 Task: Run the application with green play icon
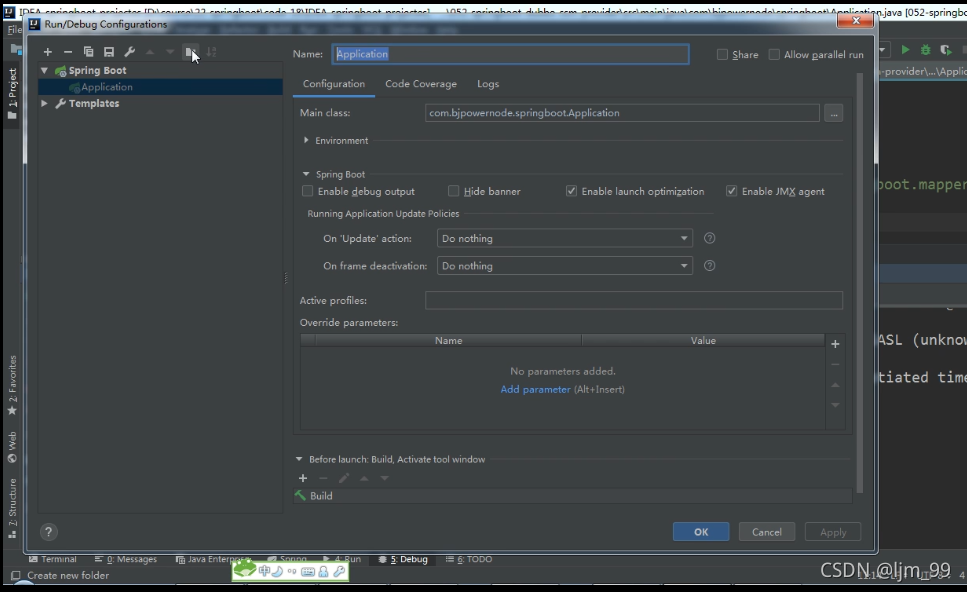[x=905, y=50]
